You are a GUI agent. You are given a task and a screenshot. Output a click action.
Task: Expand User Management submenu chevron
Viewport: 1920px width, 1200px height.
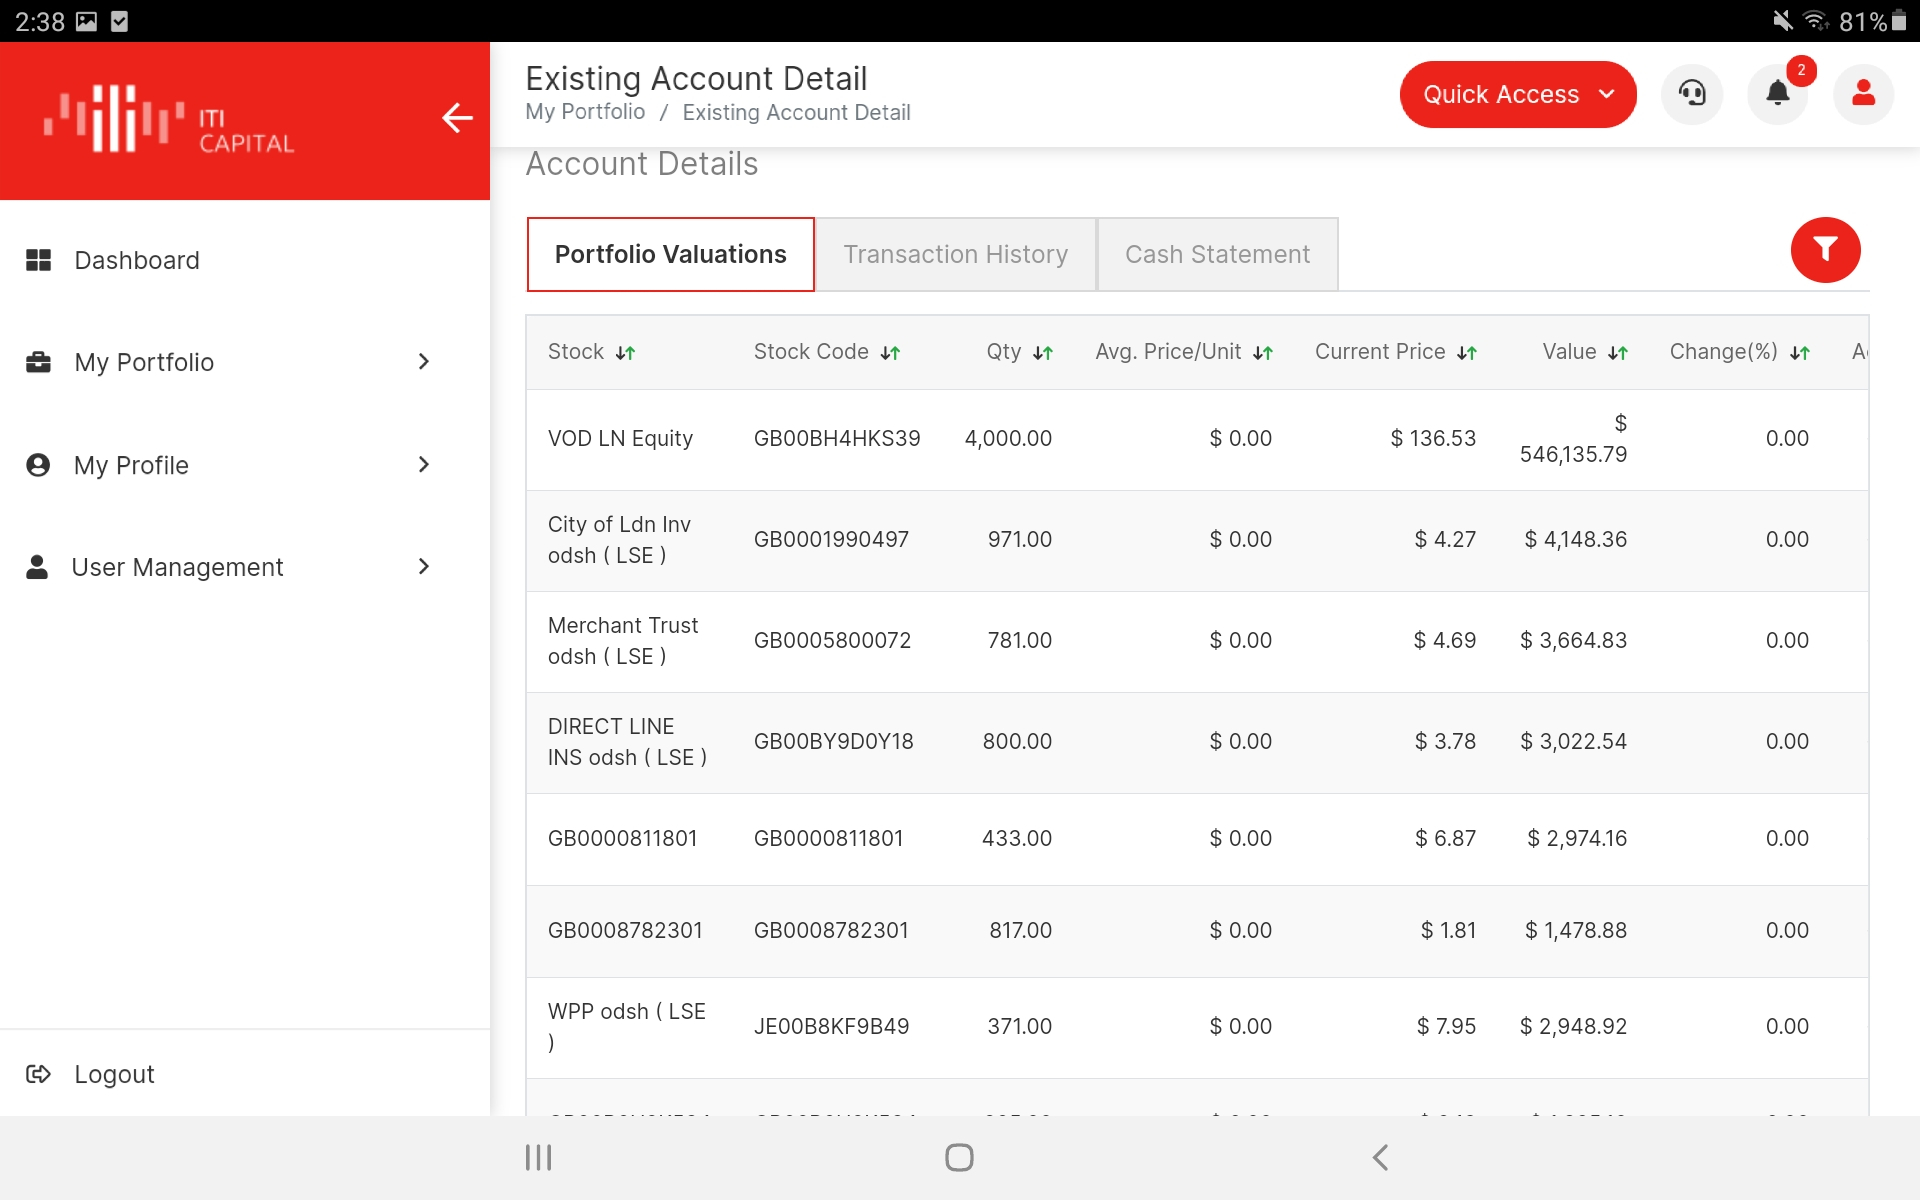[x=424, y=566]
